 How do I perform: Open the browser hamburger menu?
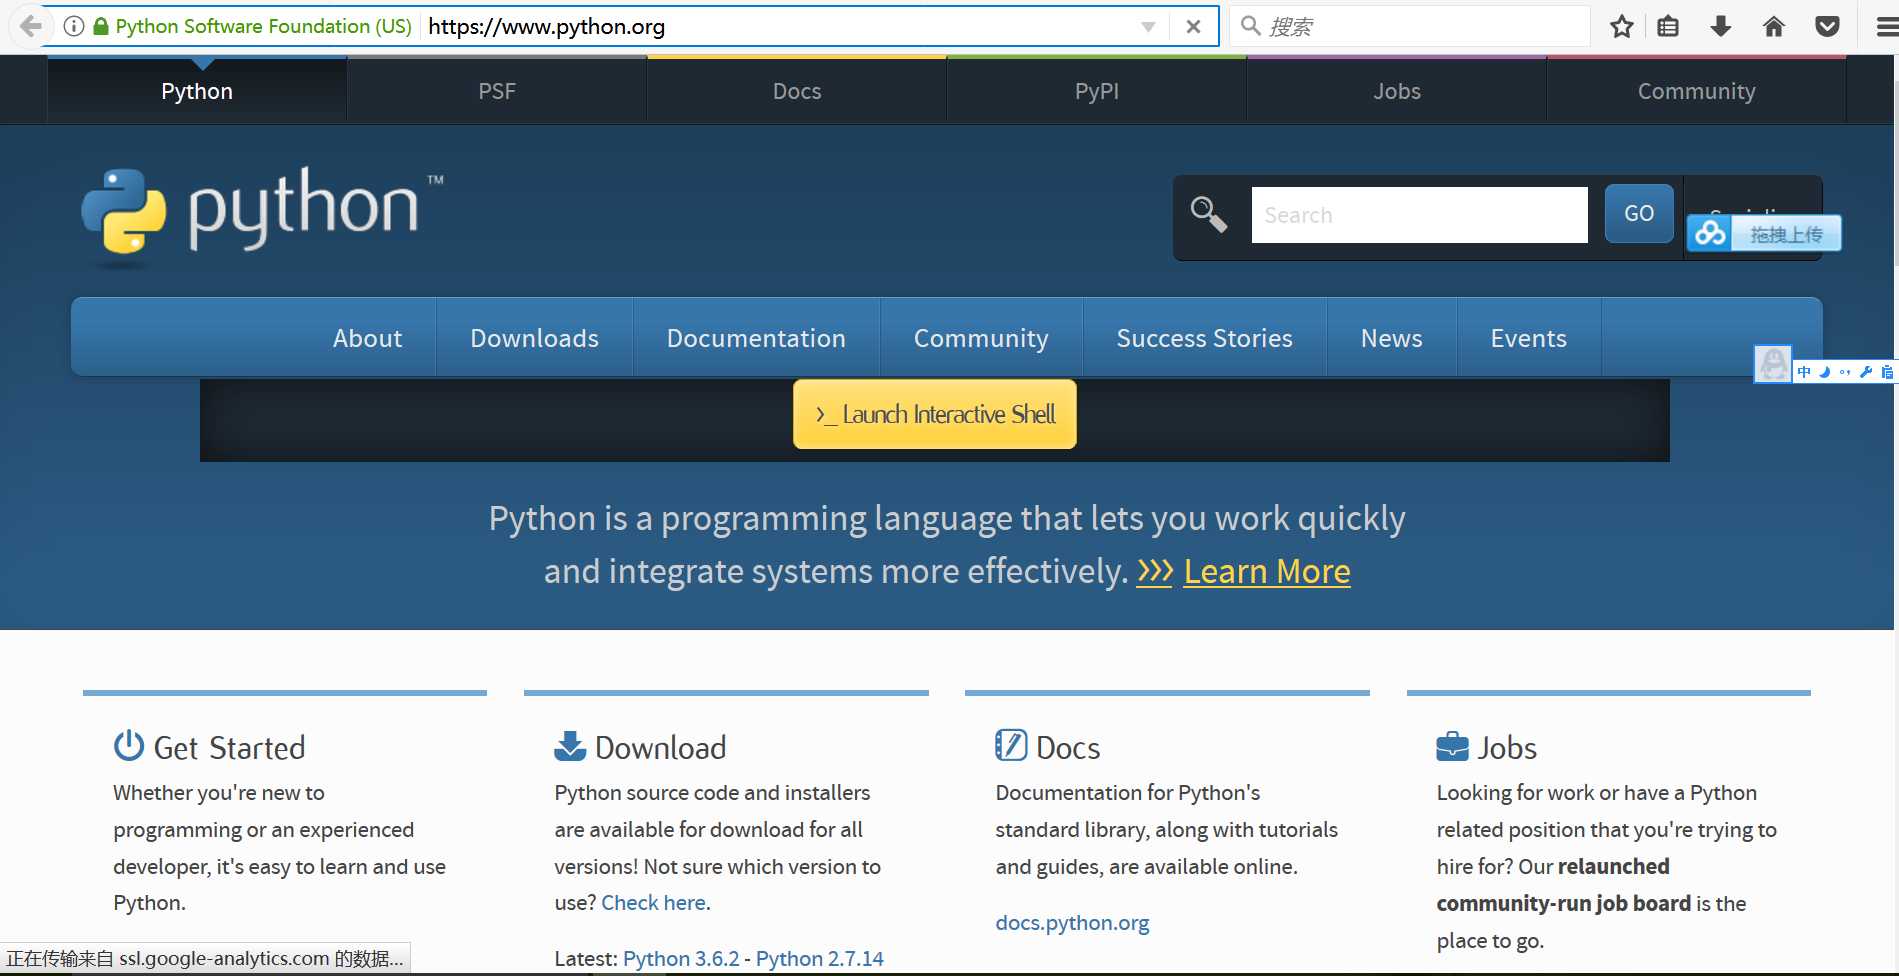(x=1886, y=27)
